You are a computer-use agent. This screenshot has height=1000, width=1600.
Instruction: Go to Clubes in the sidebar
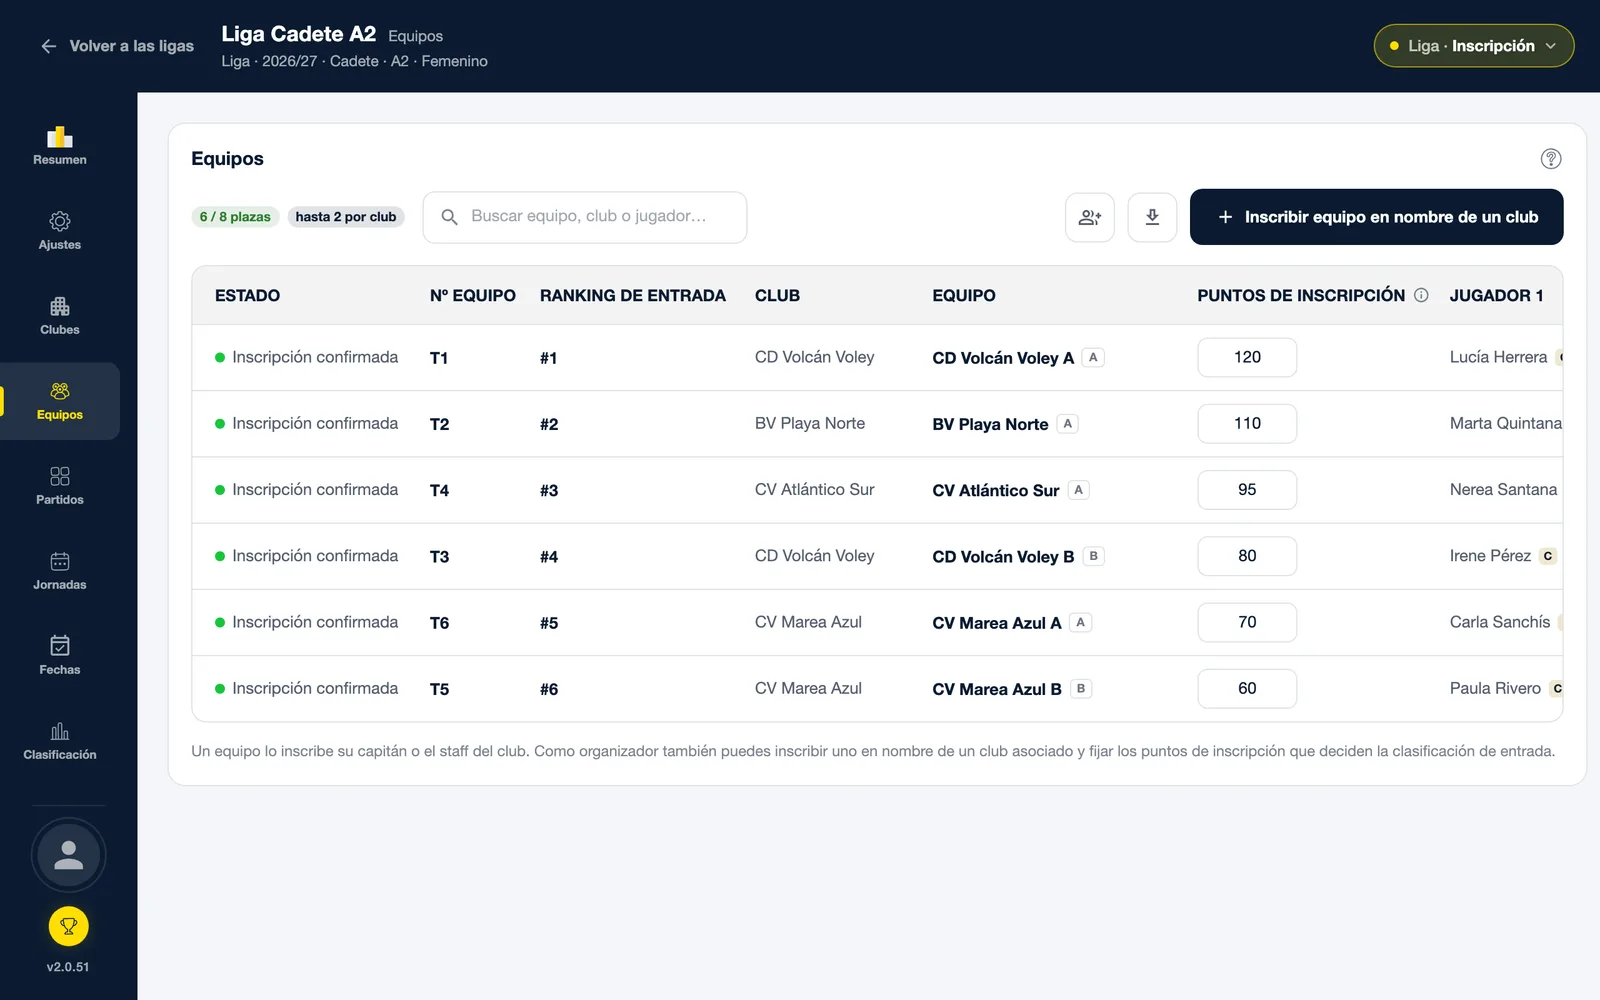[x=60, y=316]
